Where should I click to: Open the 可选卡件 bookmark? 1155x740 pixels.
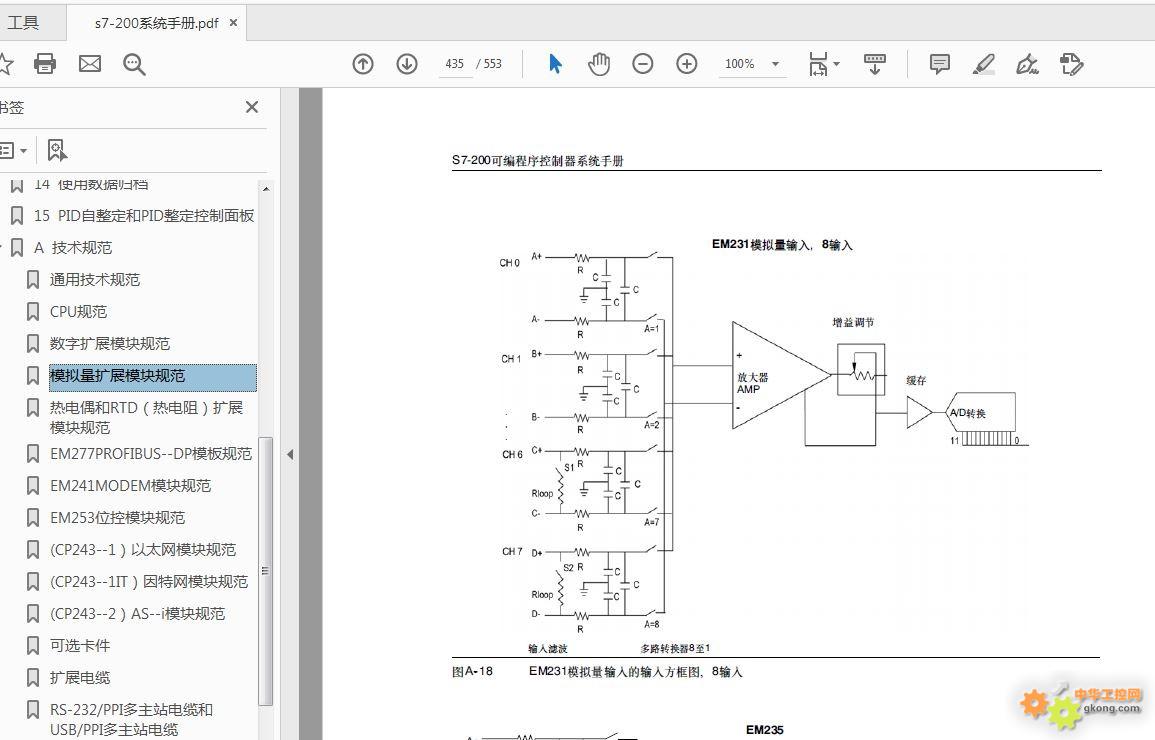click(x=80, y=646)
